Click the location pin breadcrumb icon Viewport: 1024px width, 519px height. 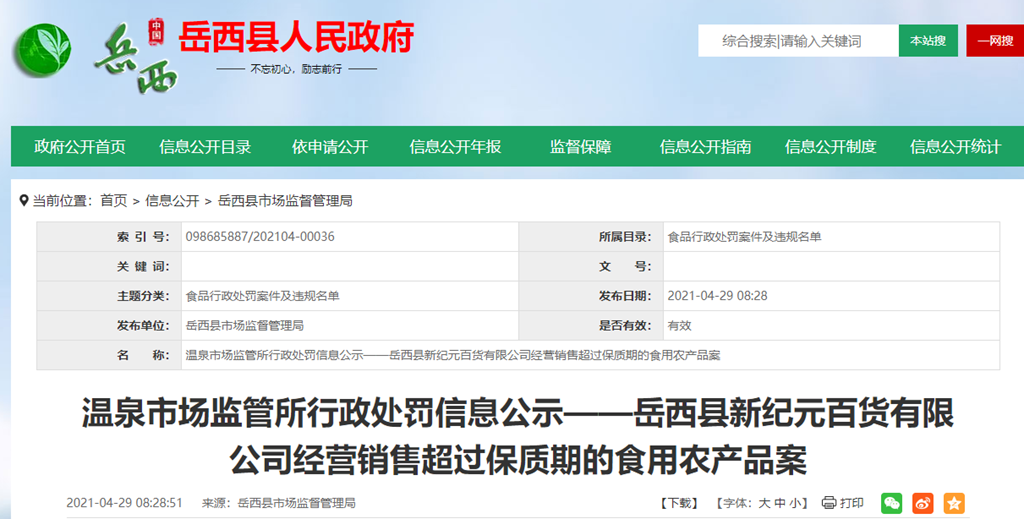[x=24, y=201]
